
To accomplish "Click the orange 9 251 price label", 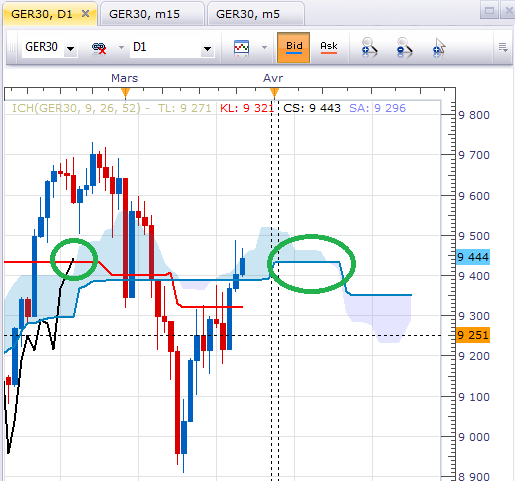I will tap(473, 335).
